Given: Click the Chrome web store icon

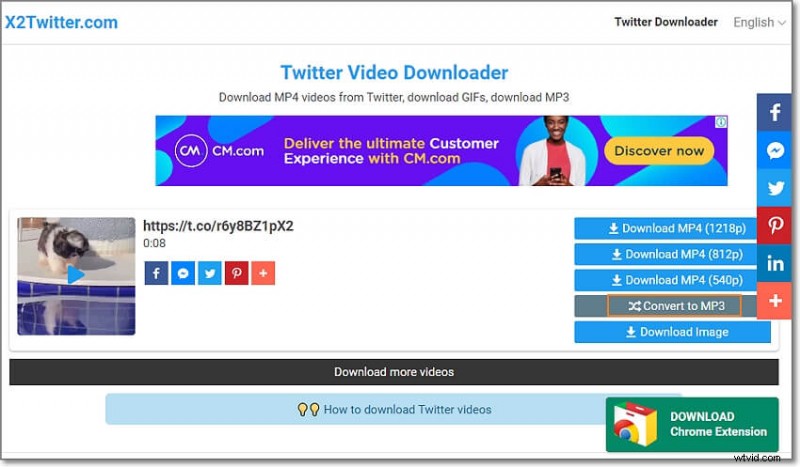Looking at the screenshot, I should pos(635,425).
